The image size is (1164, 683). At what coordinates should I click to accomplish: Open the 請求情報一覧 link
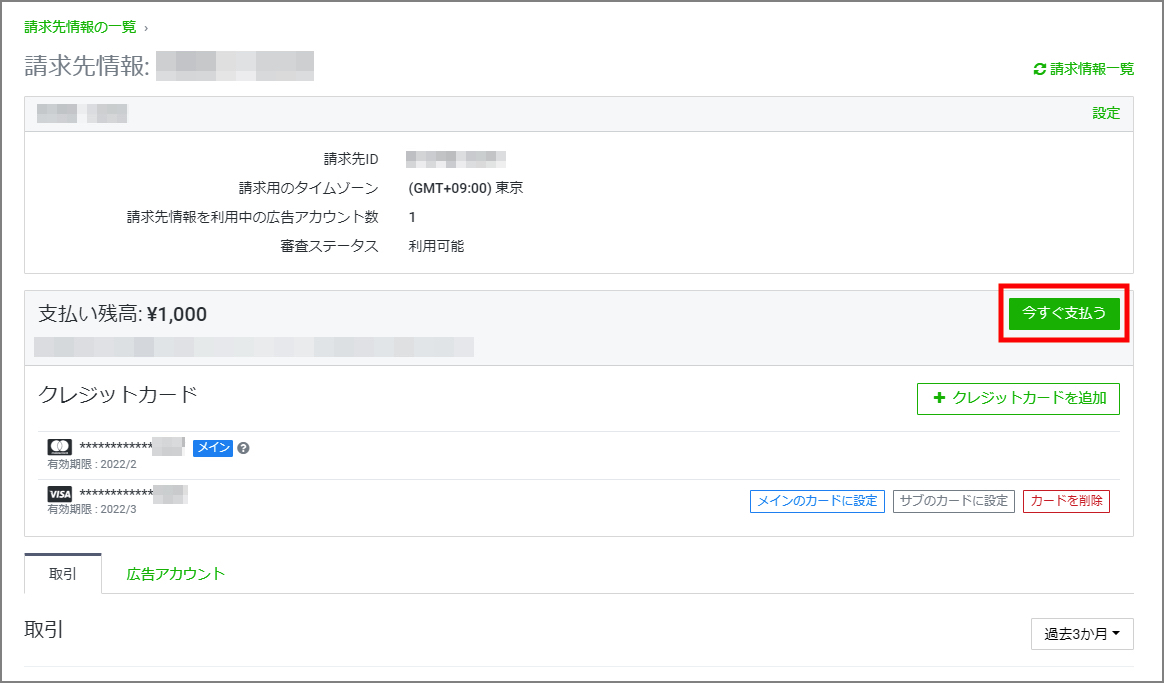pyautogui.click(x=1091, y=70)
